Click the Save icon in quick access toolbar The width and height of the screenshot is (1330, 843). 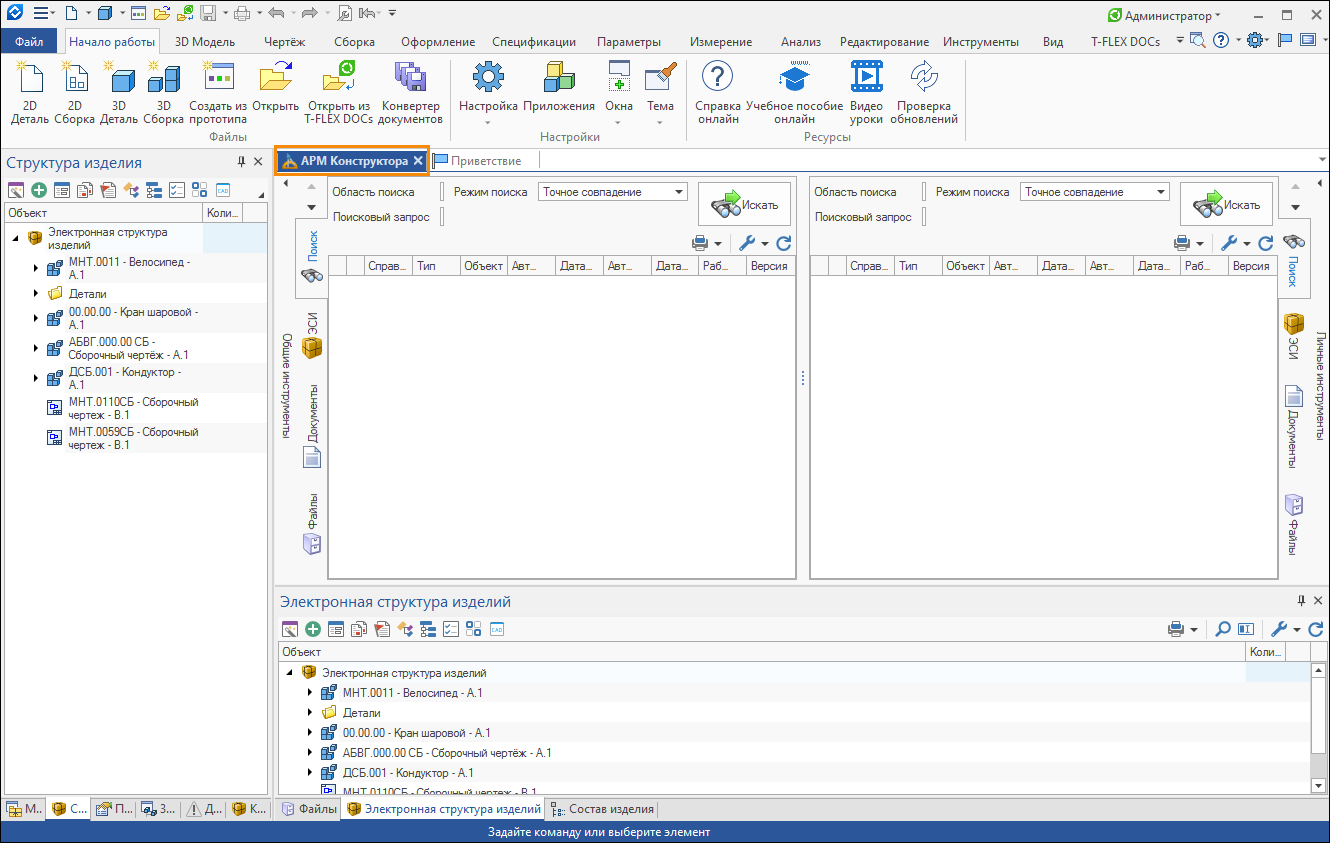pos(208,14)
